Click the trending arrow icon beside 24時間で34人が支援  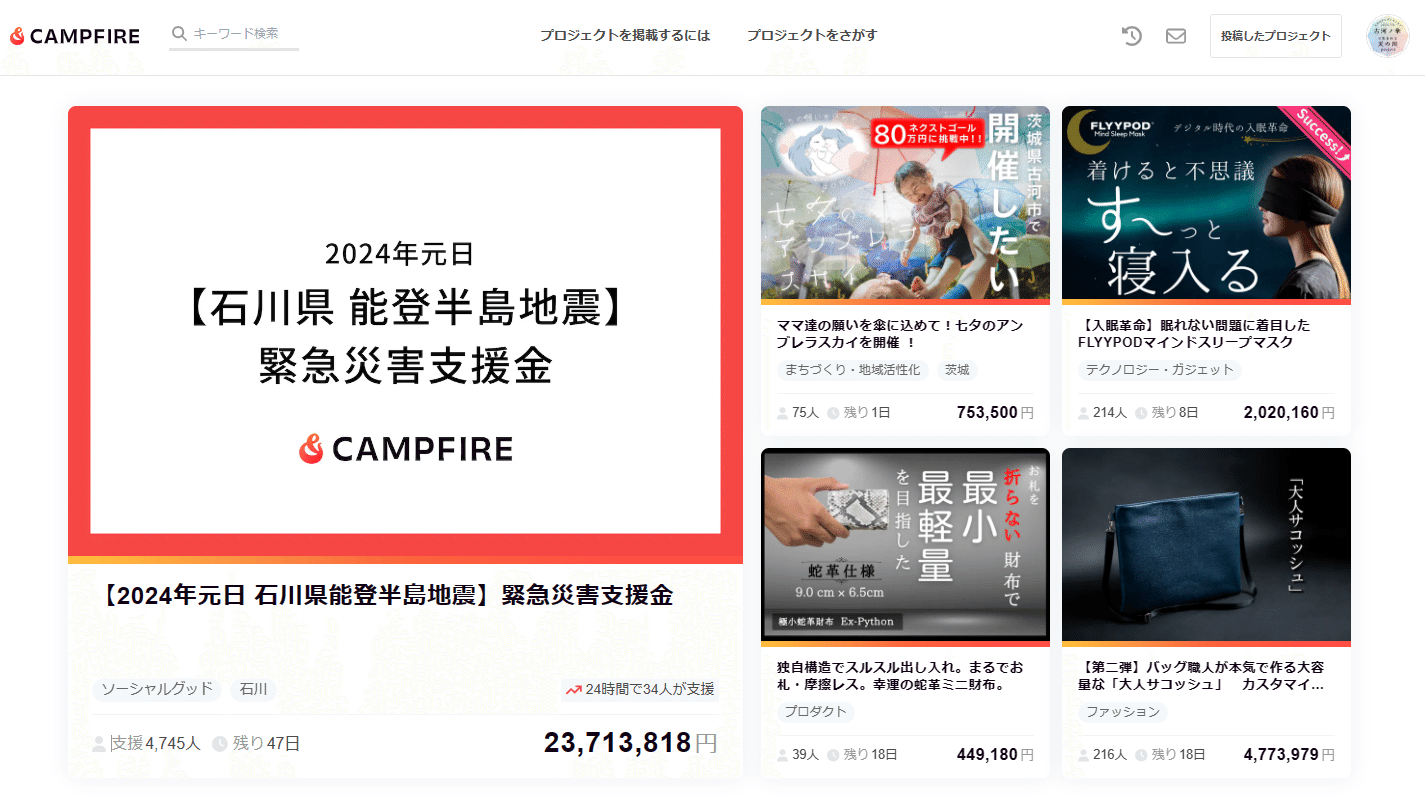(573, 690)
